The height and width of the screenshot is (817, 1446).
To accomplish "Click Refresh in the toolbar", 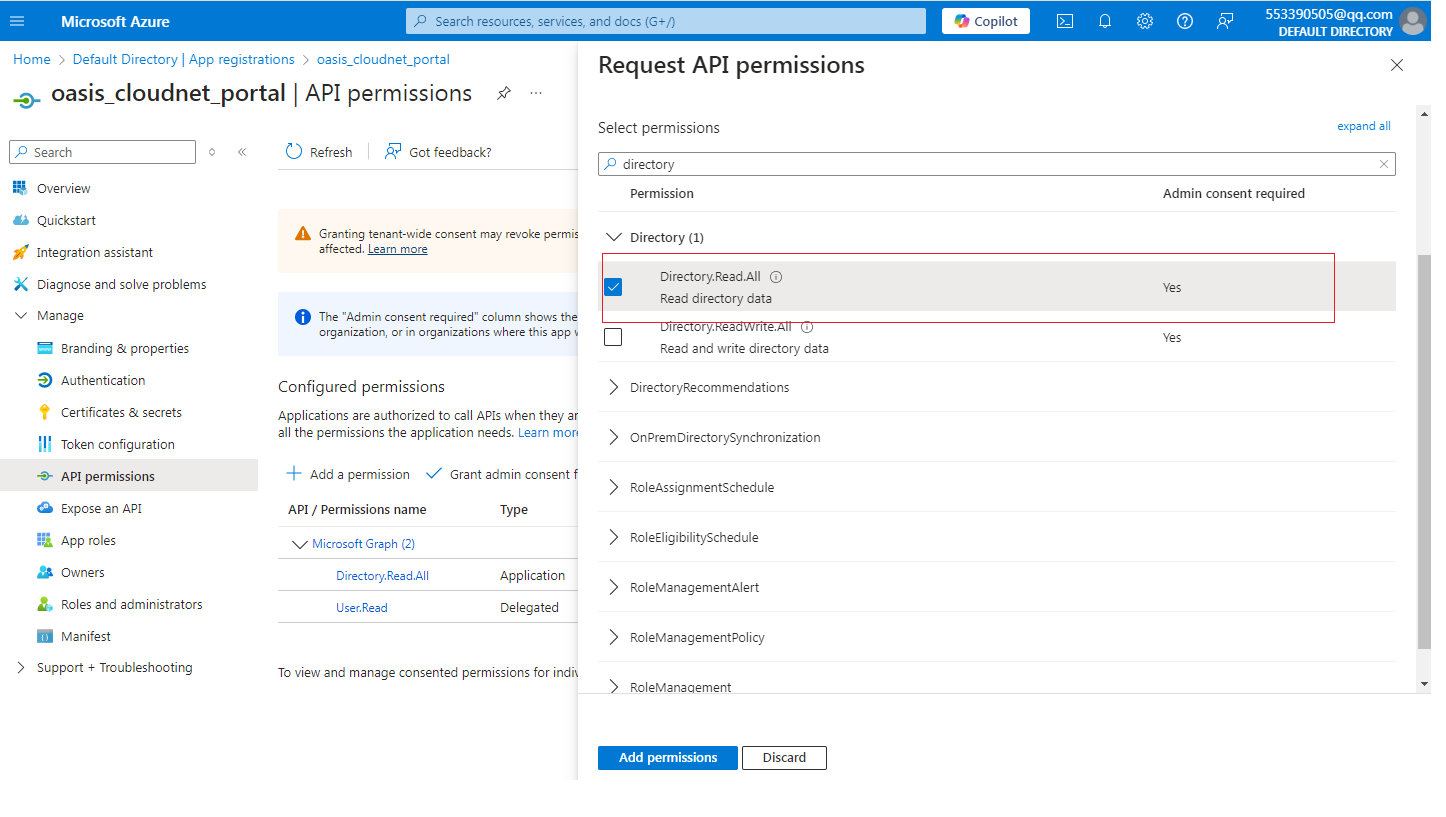I will tap(319, 152).
